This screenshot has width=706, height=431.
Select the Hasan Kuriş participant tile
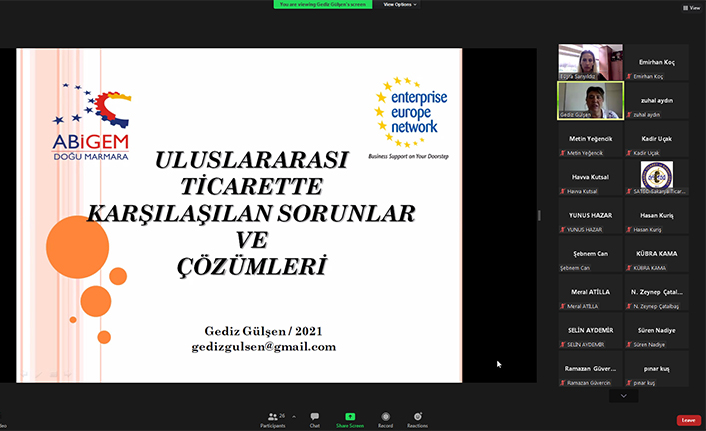click(x=657, y=215)
